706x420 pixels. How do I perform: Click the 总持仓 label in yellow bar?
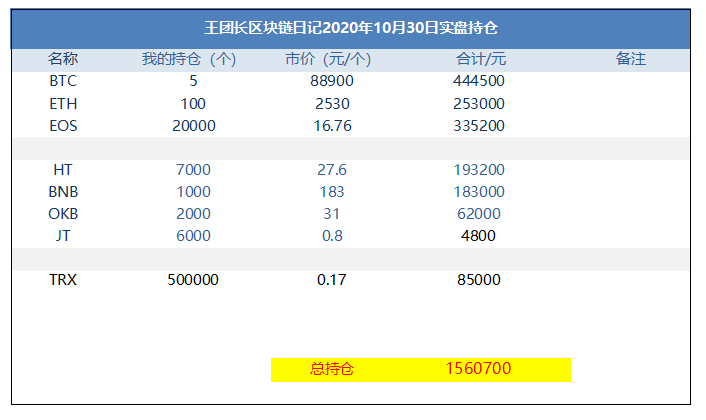click(332, 370)
